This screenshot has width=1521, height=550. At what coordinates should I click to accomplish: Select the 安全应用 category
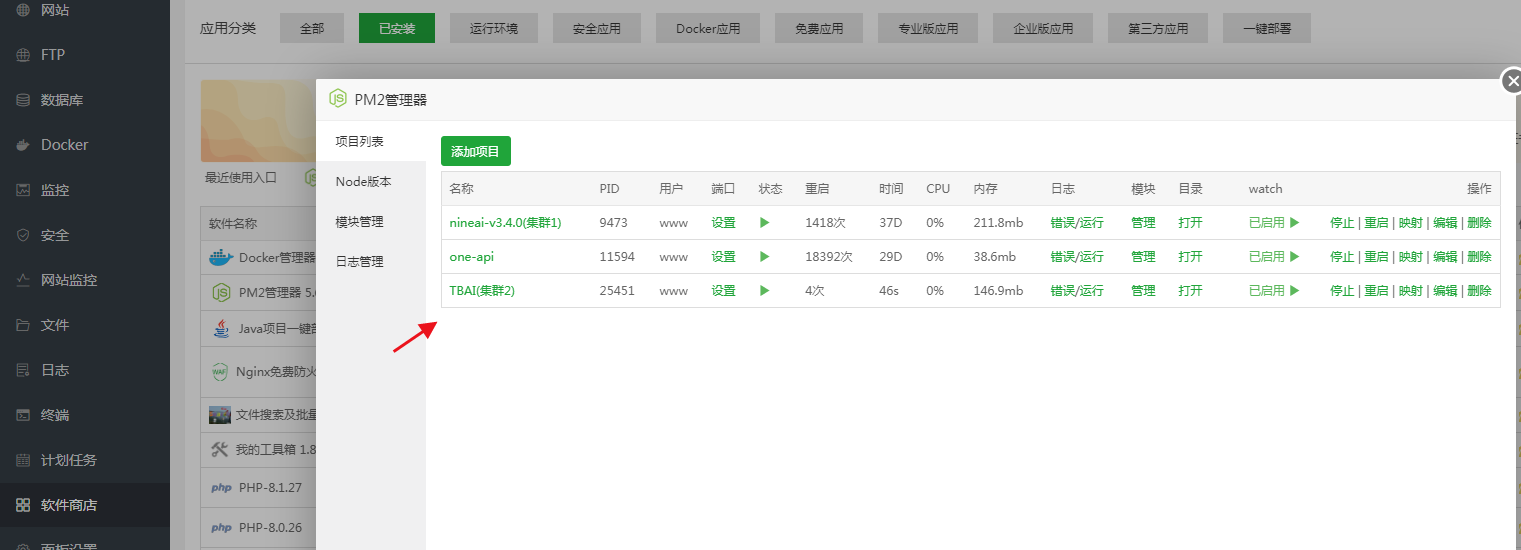coord(597,28)
